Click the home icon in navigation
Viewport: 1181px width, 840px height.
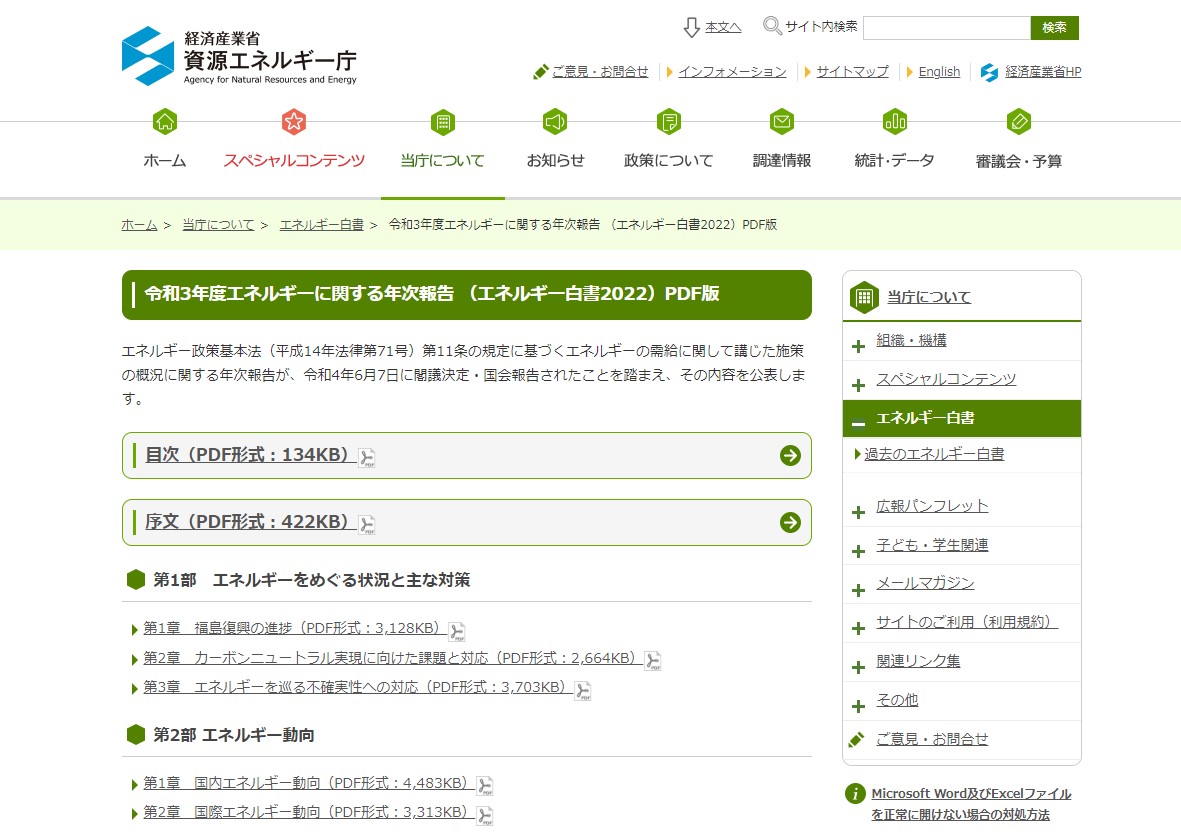coord(165,122)
